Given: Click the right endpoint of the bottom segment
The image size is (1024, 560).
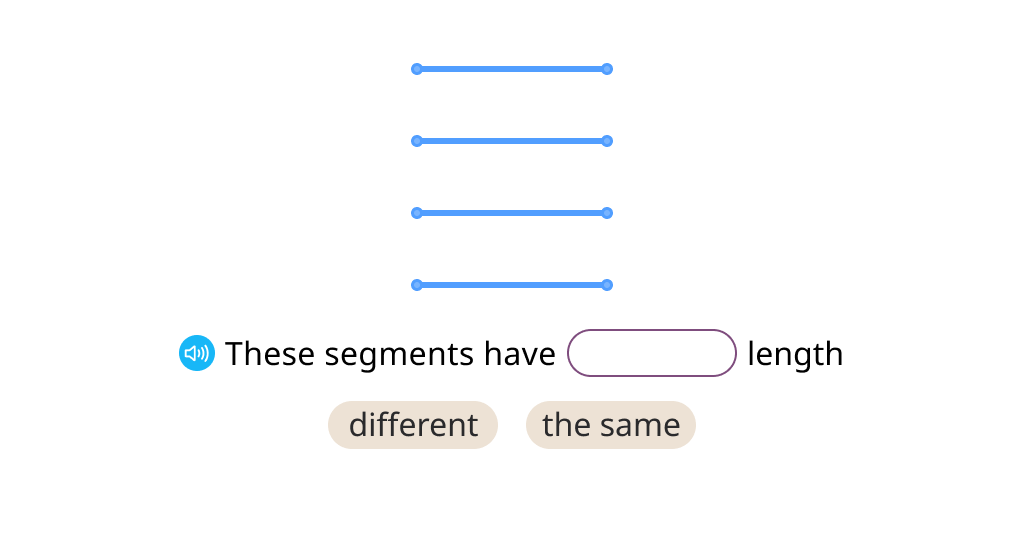Looking at the screenshot, I should pyautogui.click(x=607, y=285).
